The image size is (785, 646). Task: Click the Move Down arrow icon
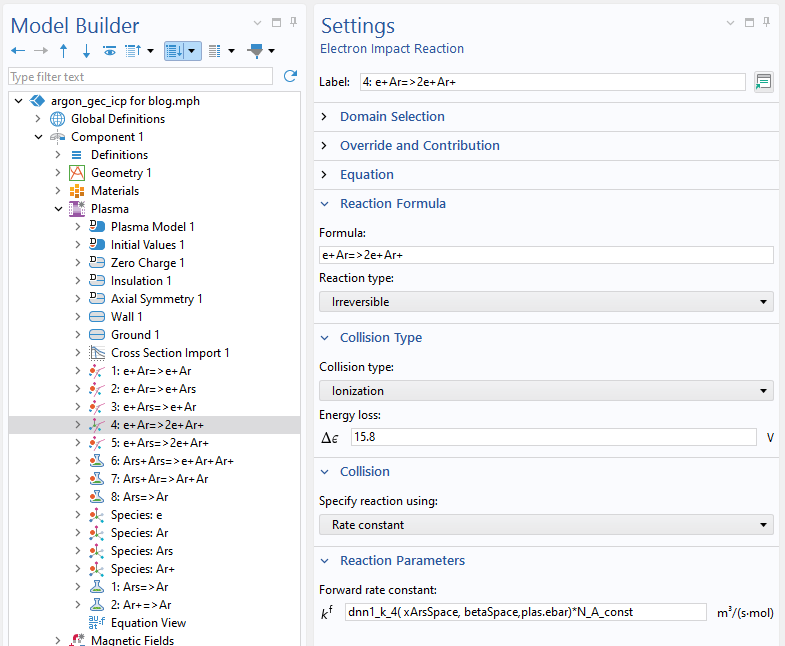[x=86, y=50]
